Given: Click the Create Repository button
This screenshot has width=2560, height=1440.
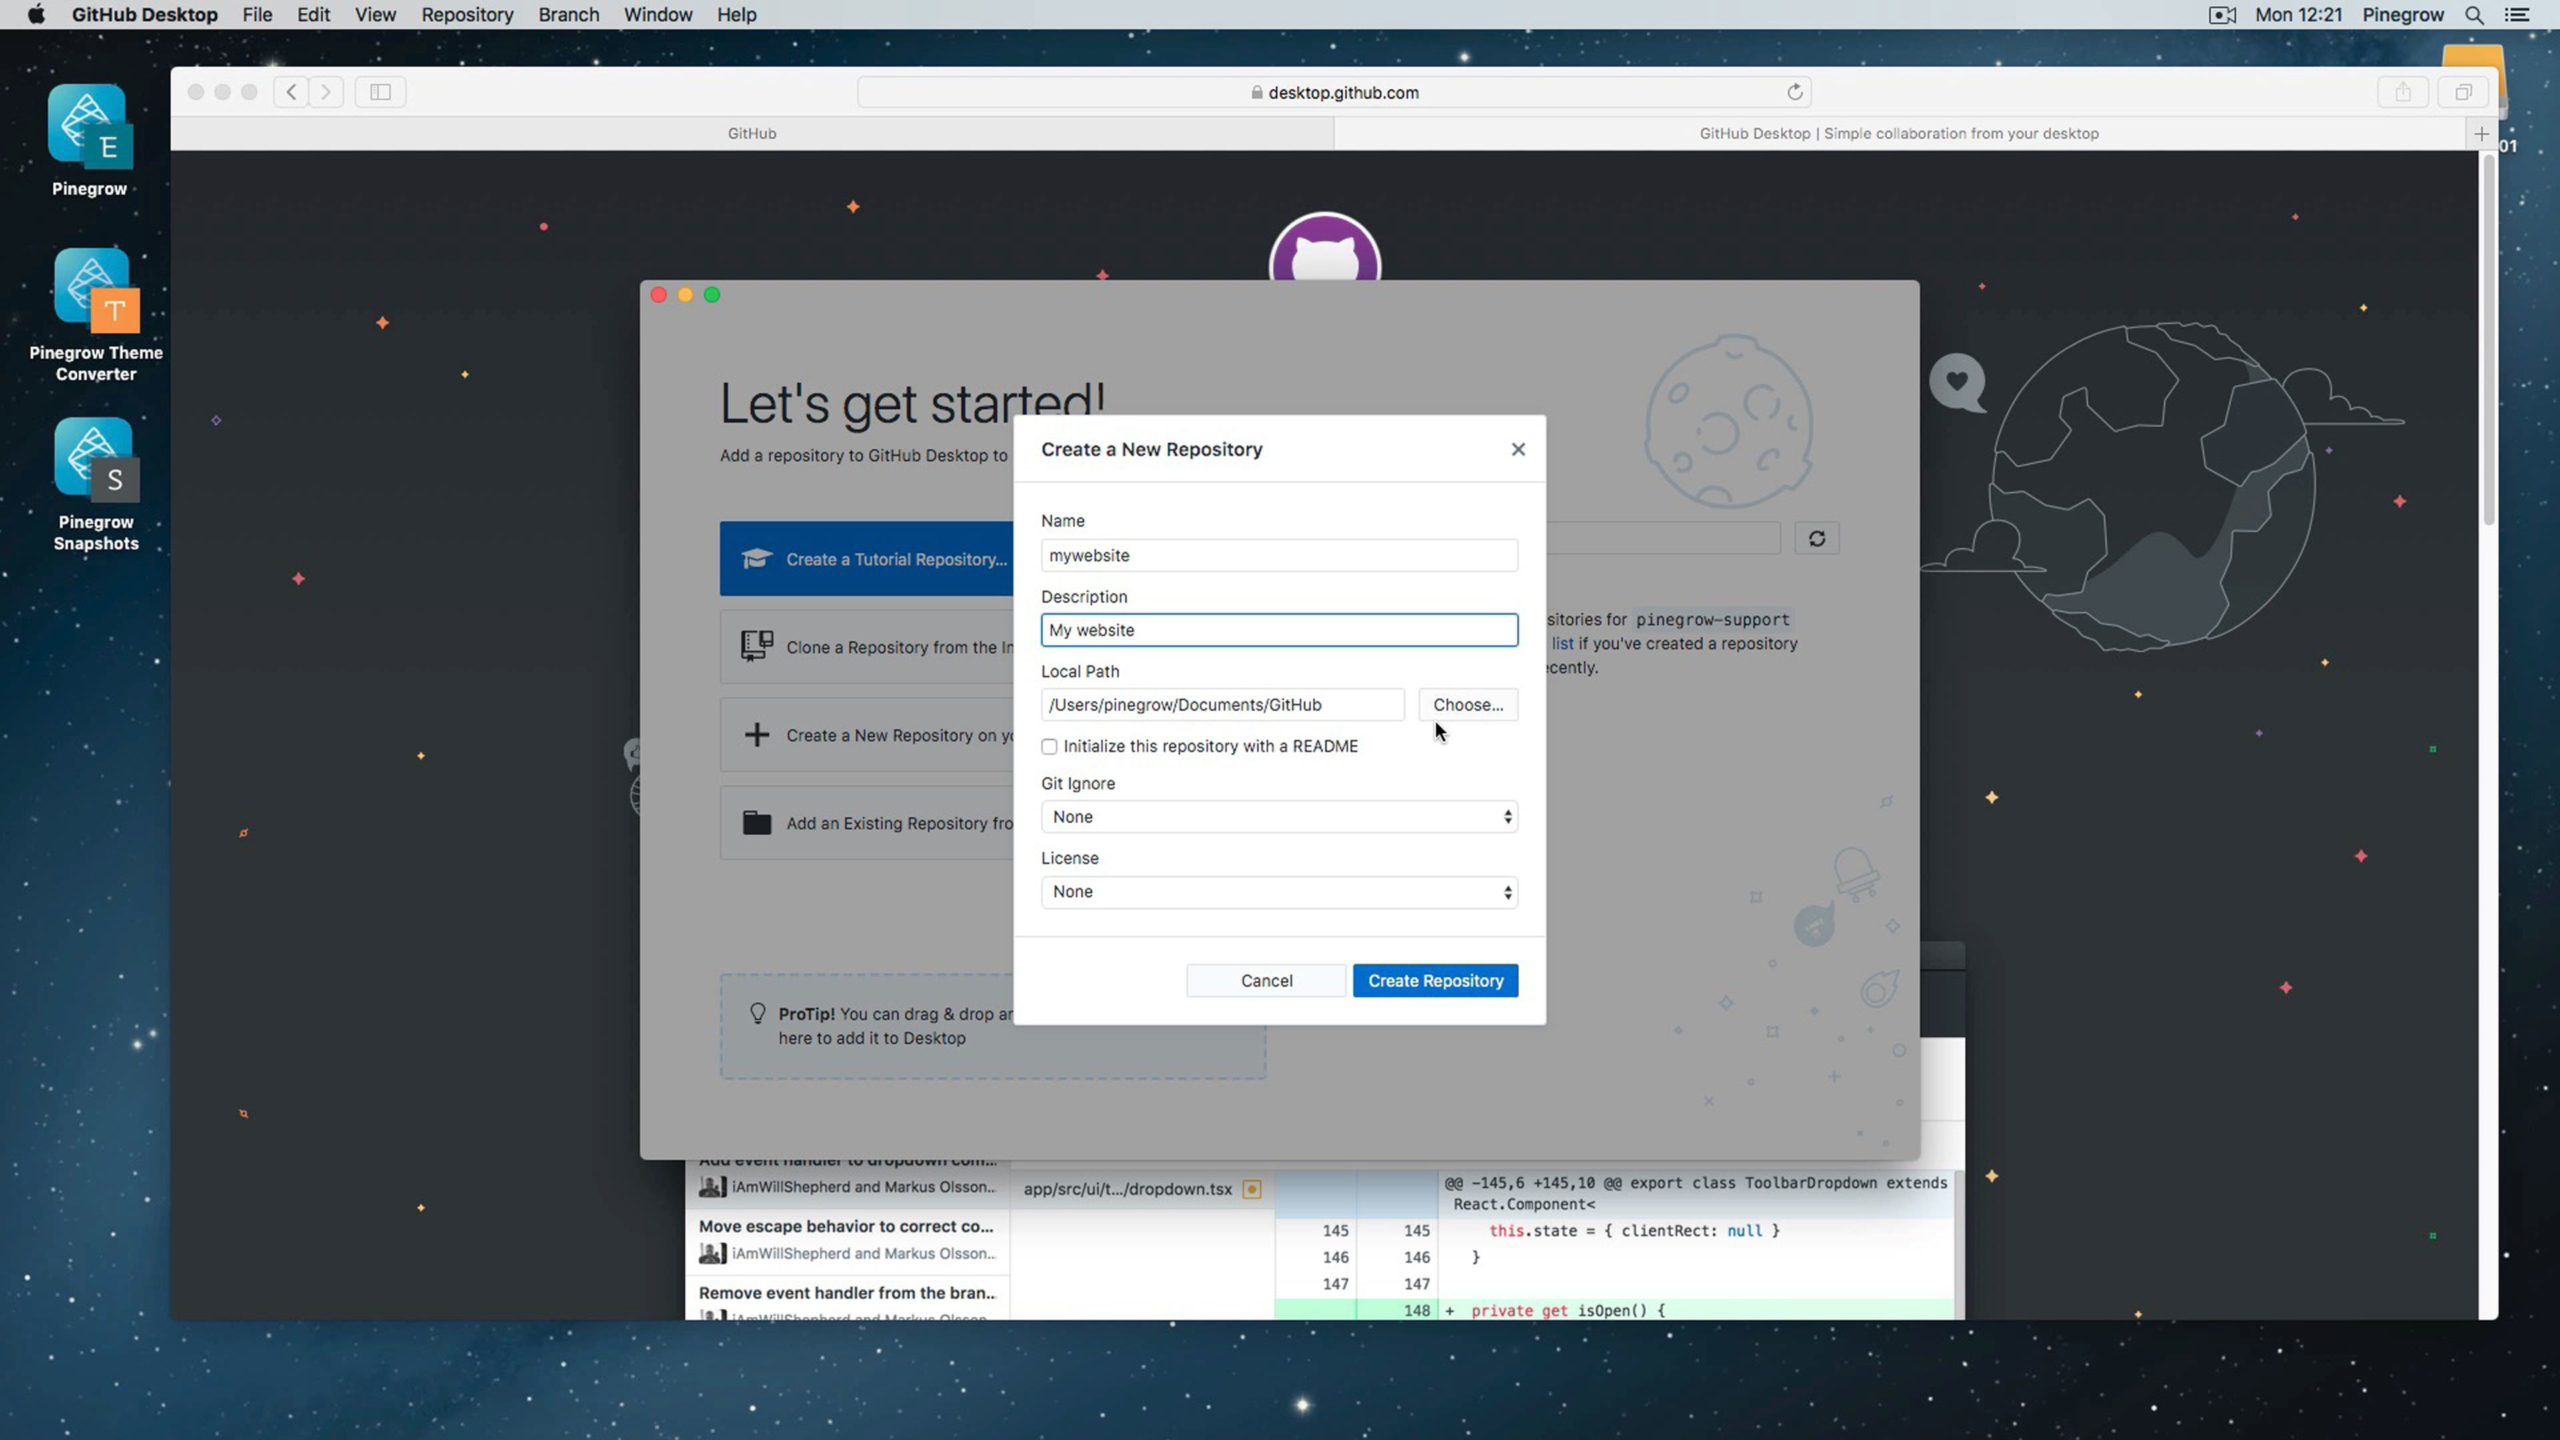Looking at the screenshot, I should (1435, 979).
